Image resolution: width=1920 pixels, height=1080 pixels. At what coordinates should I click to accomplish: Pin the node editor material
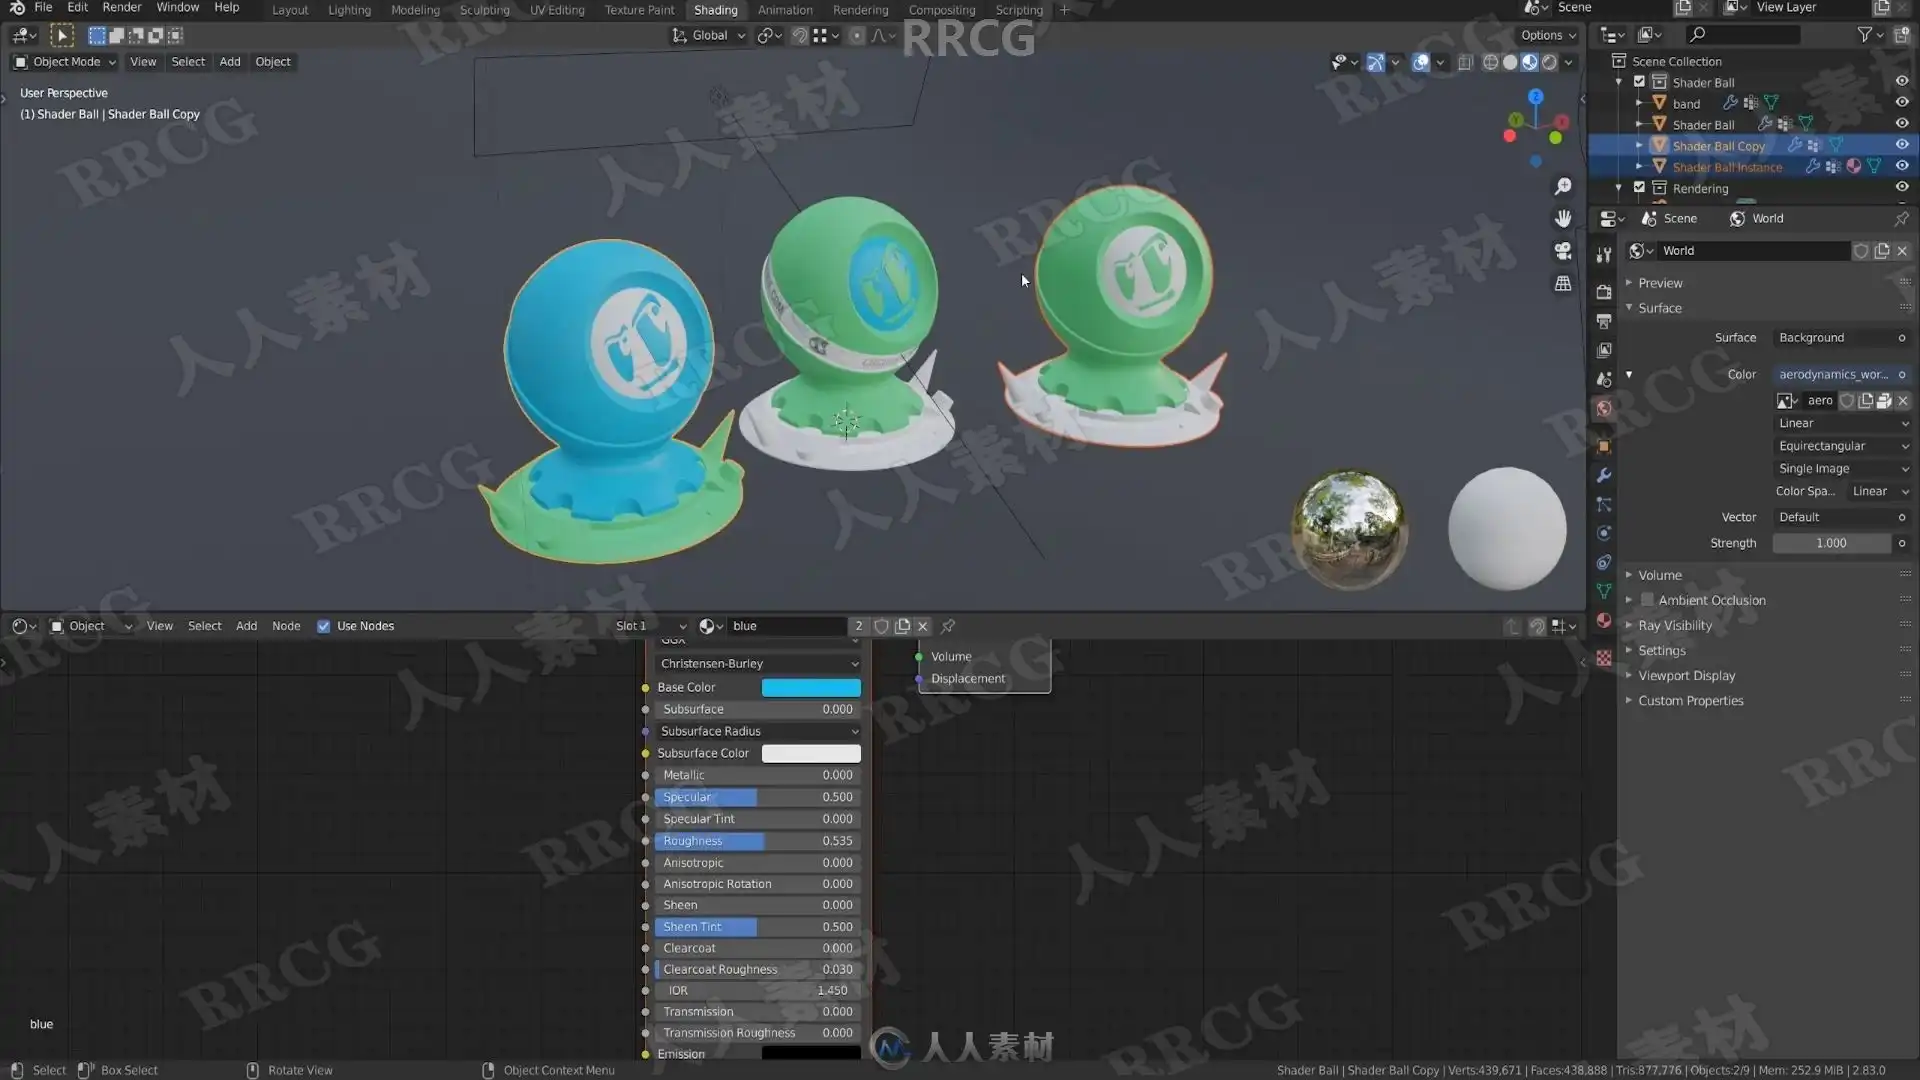(948, 626)
